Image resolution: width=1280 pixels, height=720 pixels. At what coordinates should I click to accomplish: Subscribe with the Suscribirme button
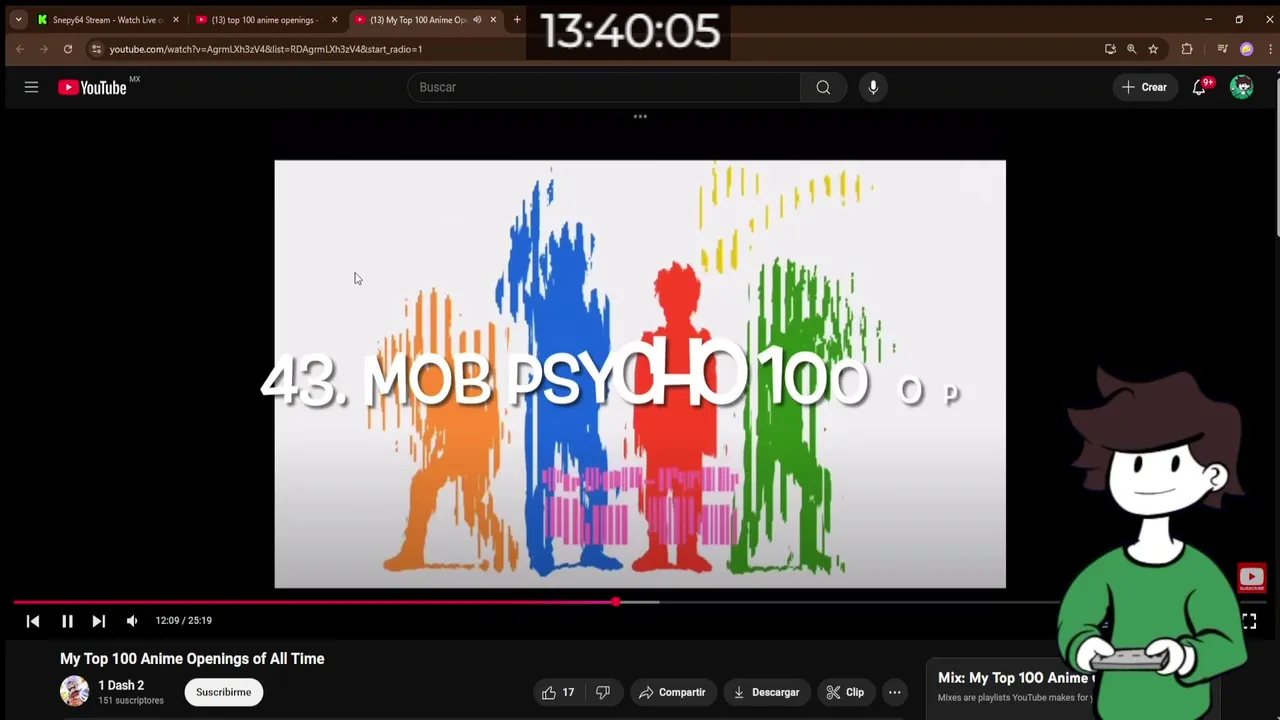(x=224, y=692)
